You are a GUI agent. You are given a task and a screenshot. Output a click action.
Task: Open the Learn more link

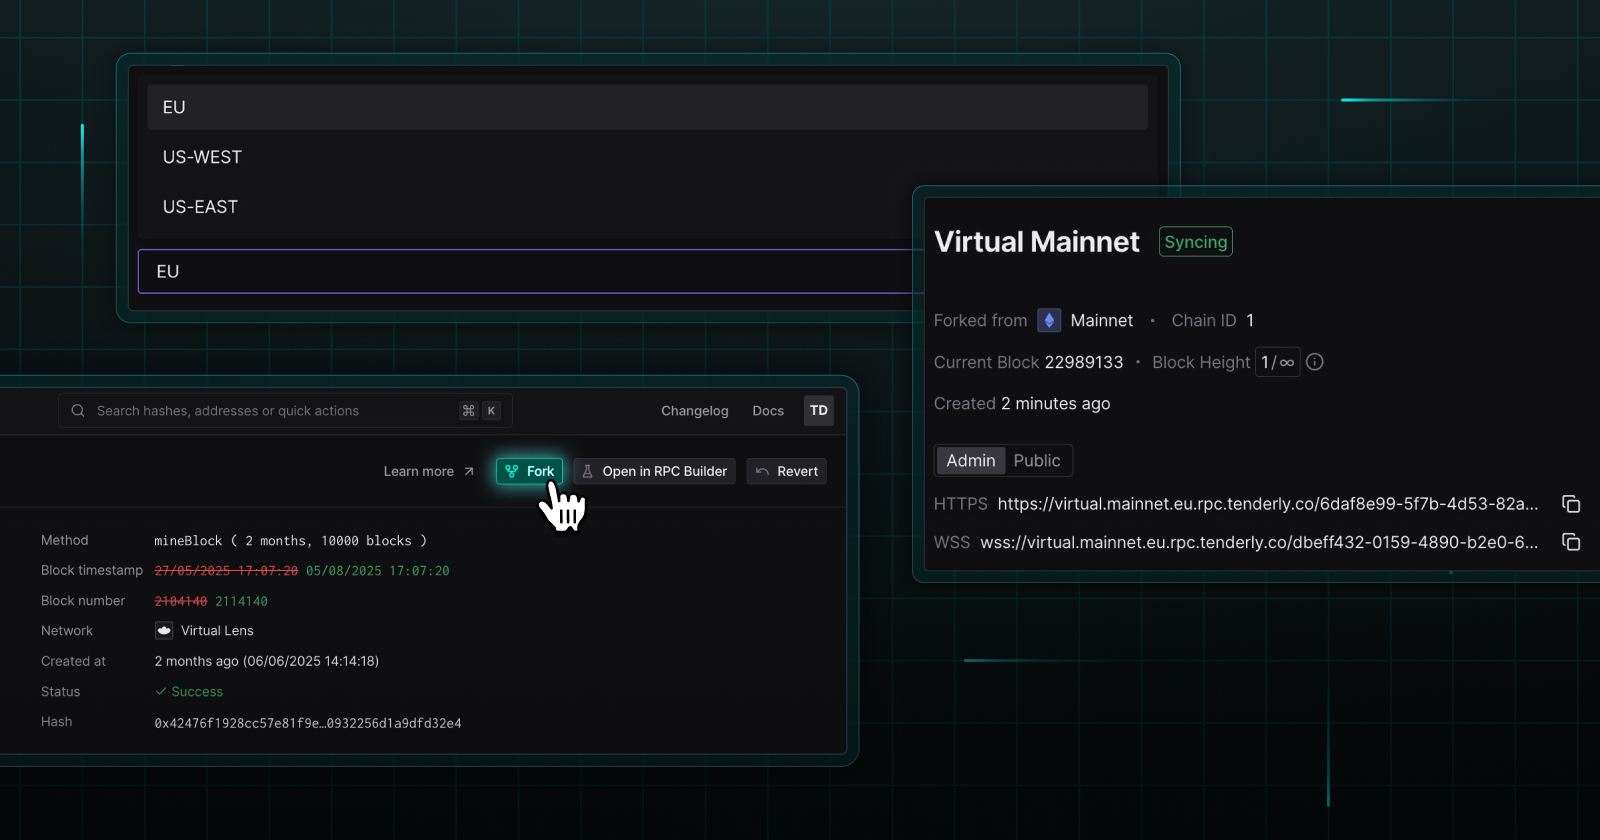coord(418,471)
